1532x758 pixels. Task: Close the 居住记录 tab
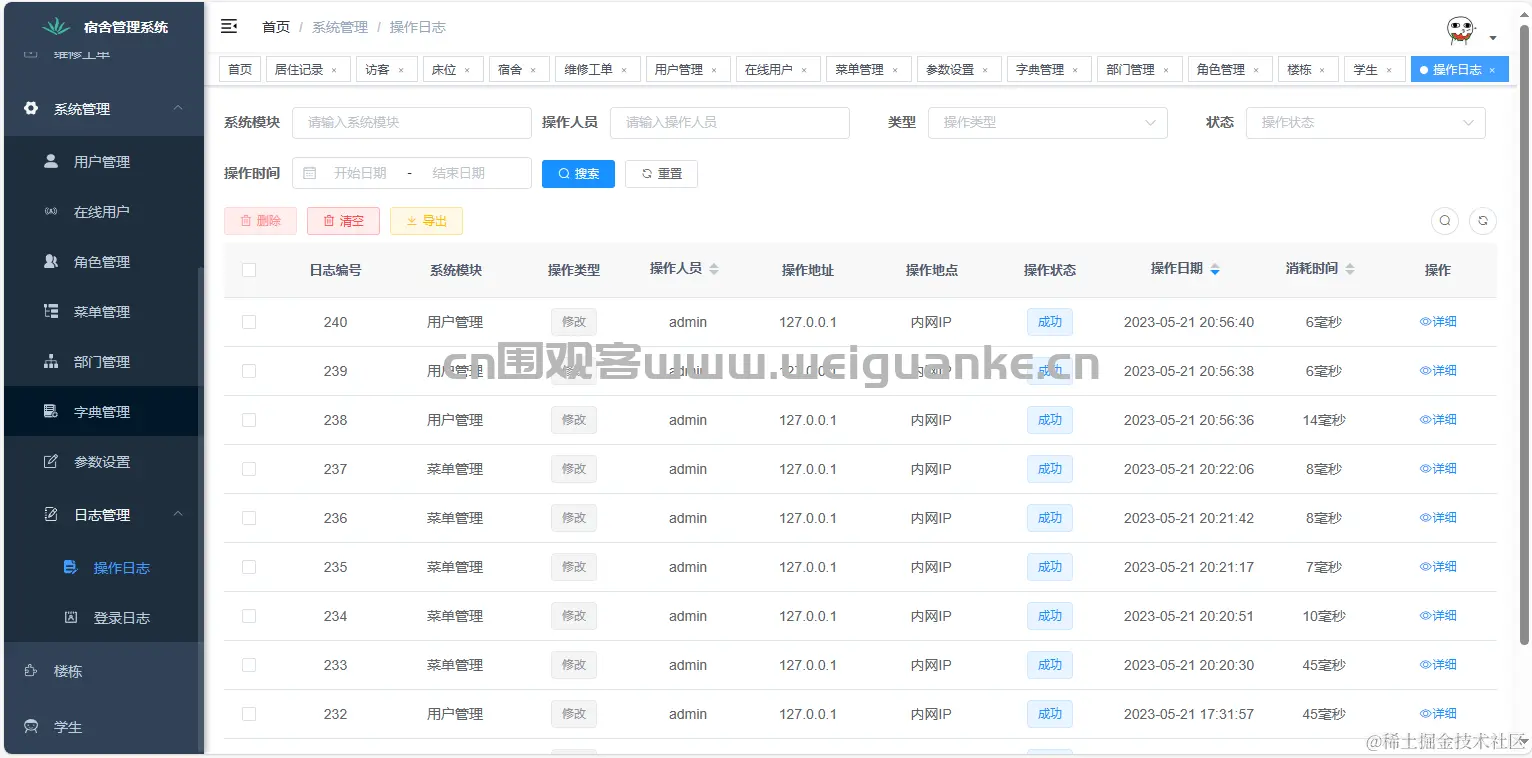click(x=334, y=70)
